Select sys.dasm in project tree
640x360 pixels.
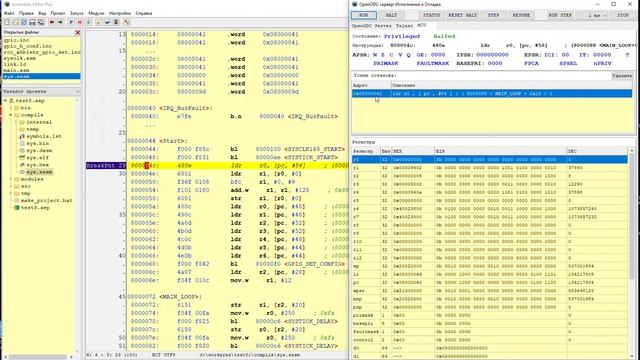coord(39,151)
